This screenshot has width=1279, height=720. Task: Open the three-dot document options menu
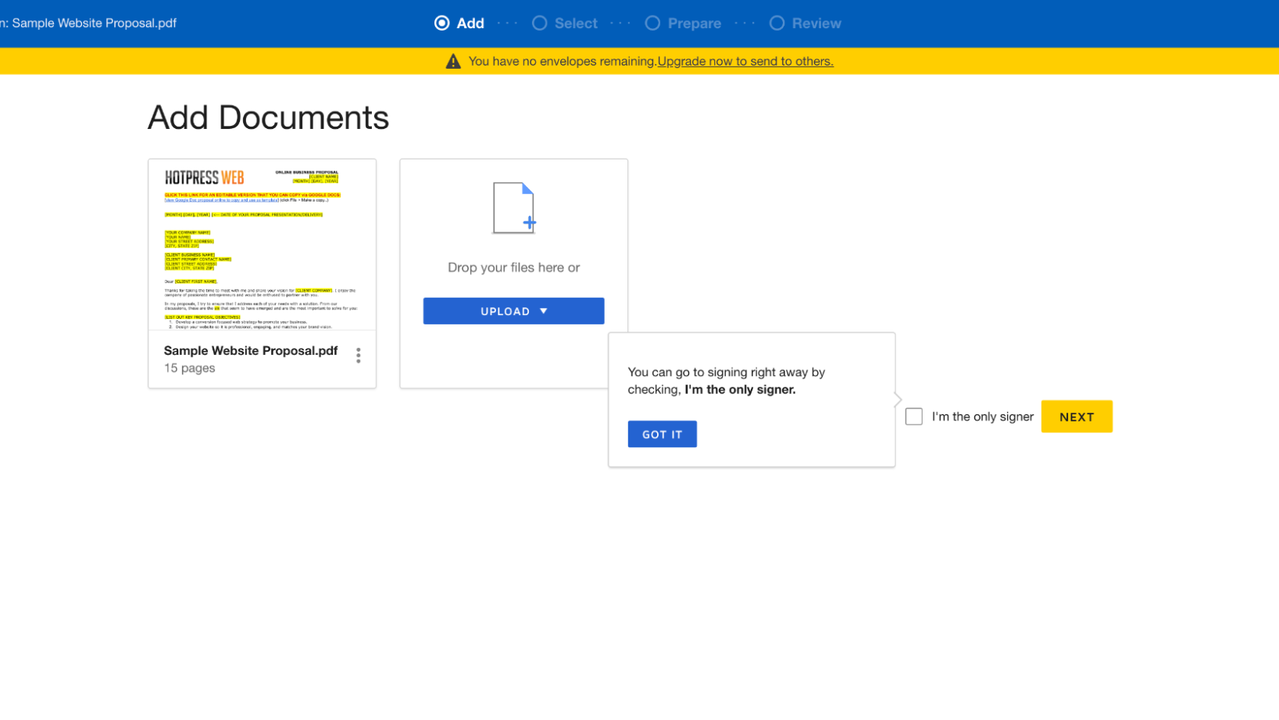[x=358, y=356]
